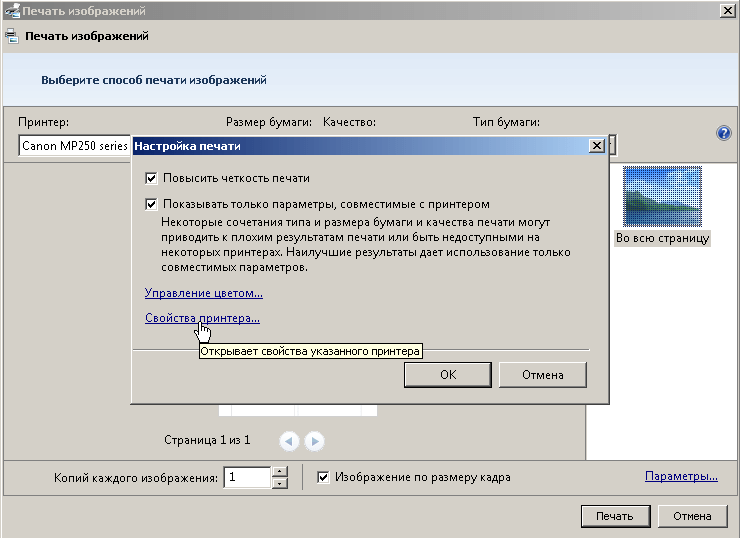This screenshot has height=538, width=740.
Task: Click the Печать button
Action: pyautogui.click(x=614, y=516)
